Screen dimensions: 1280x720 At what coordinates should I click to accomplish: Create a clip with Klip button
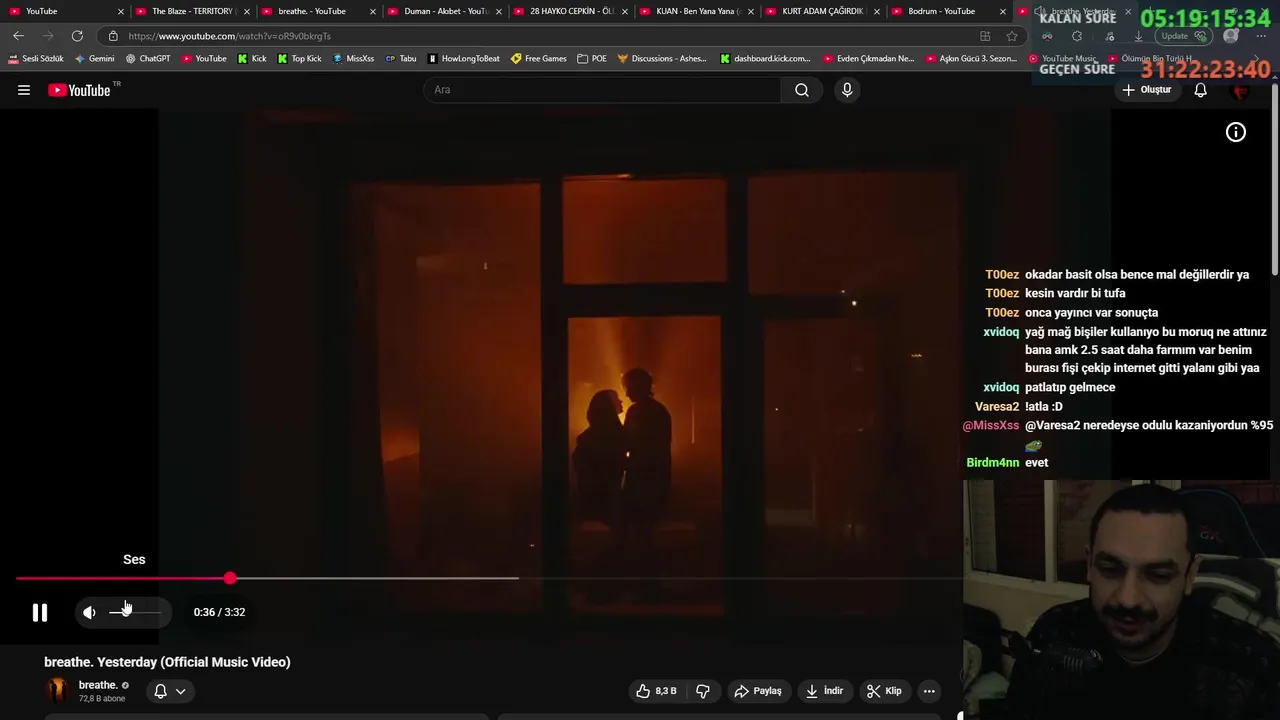[884, 691]
